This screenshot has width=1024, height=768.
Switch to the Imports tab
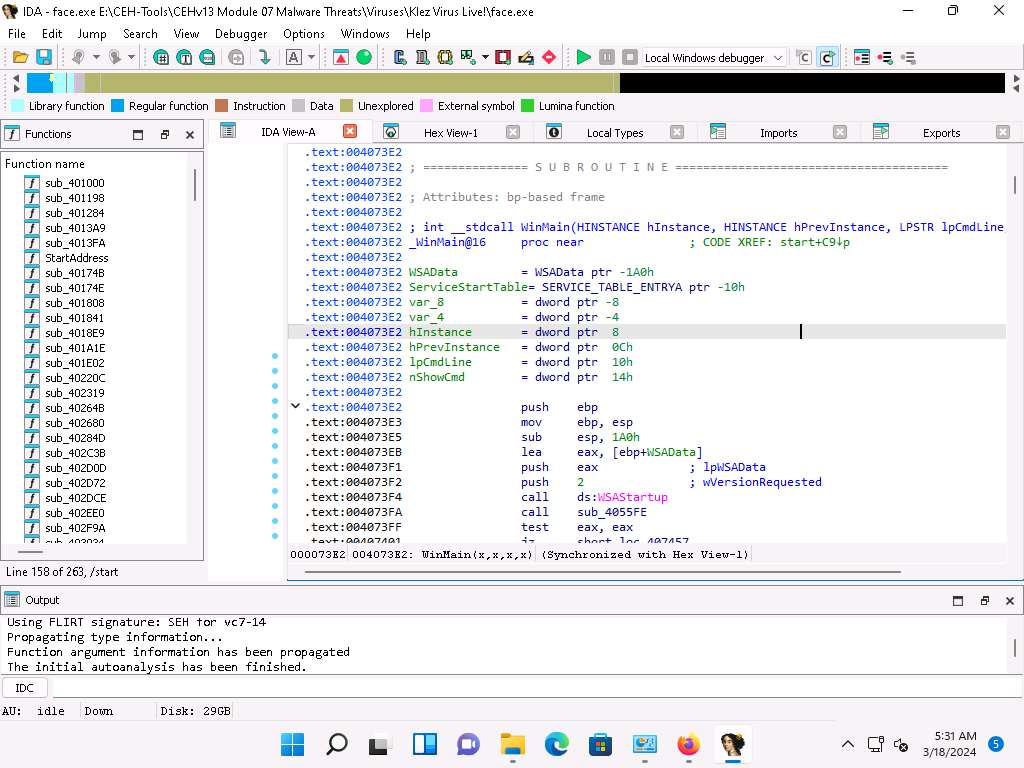coord(778,132)
